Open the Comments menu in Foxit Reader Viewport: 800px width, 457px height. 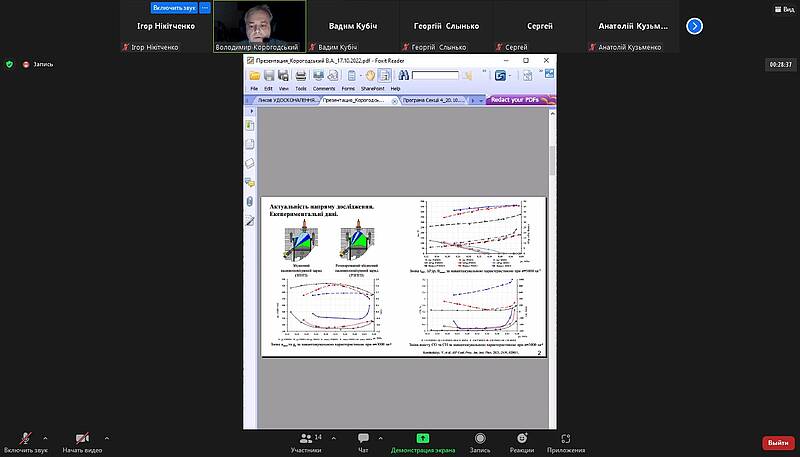(x=323, y=89)
